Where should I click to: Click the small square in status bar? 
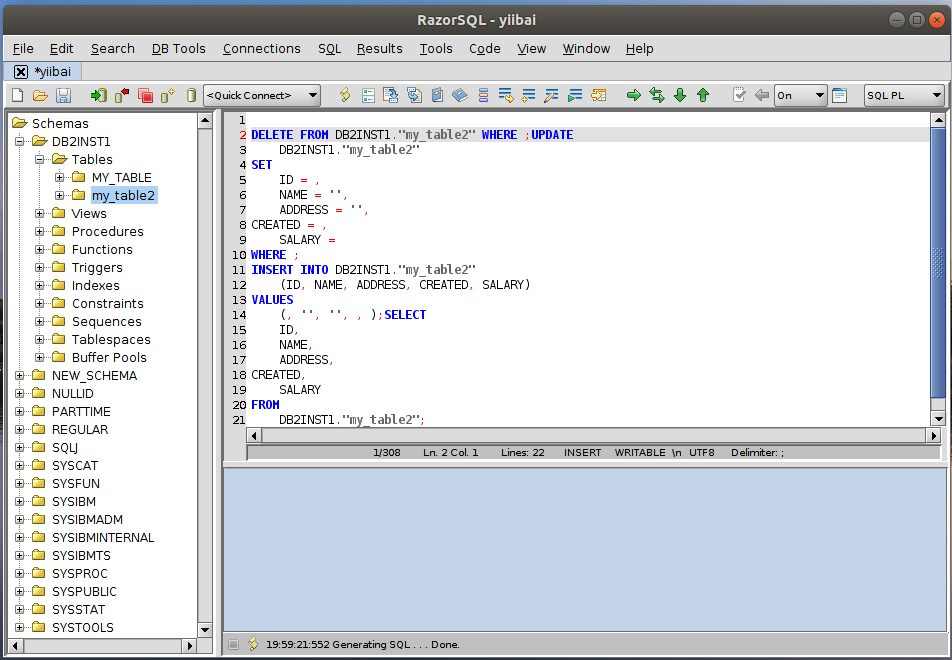tap(233, 645)
